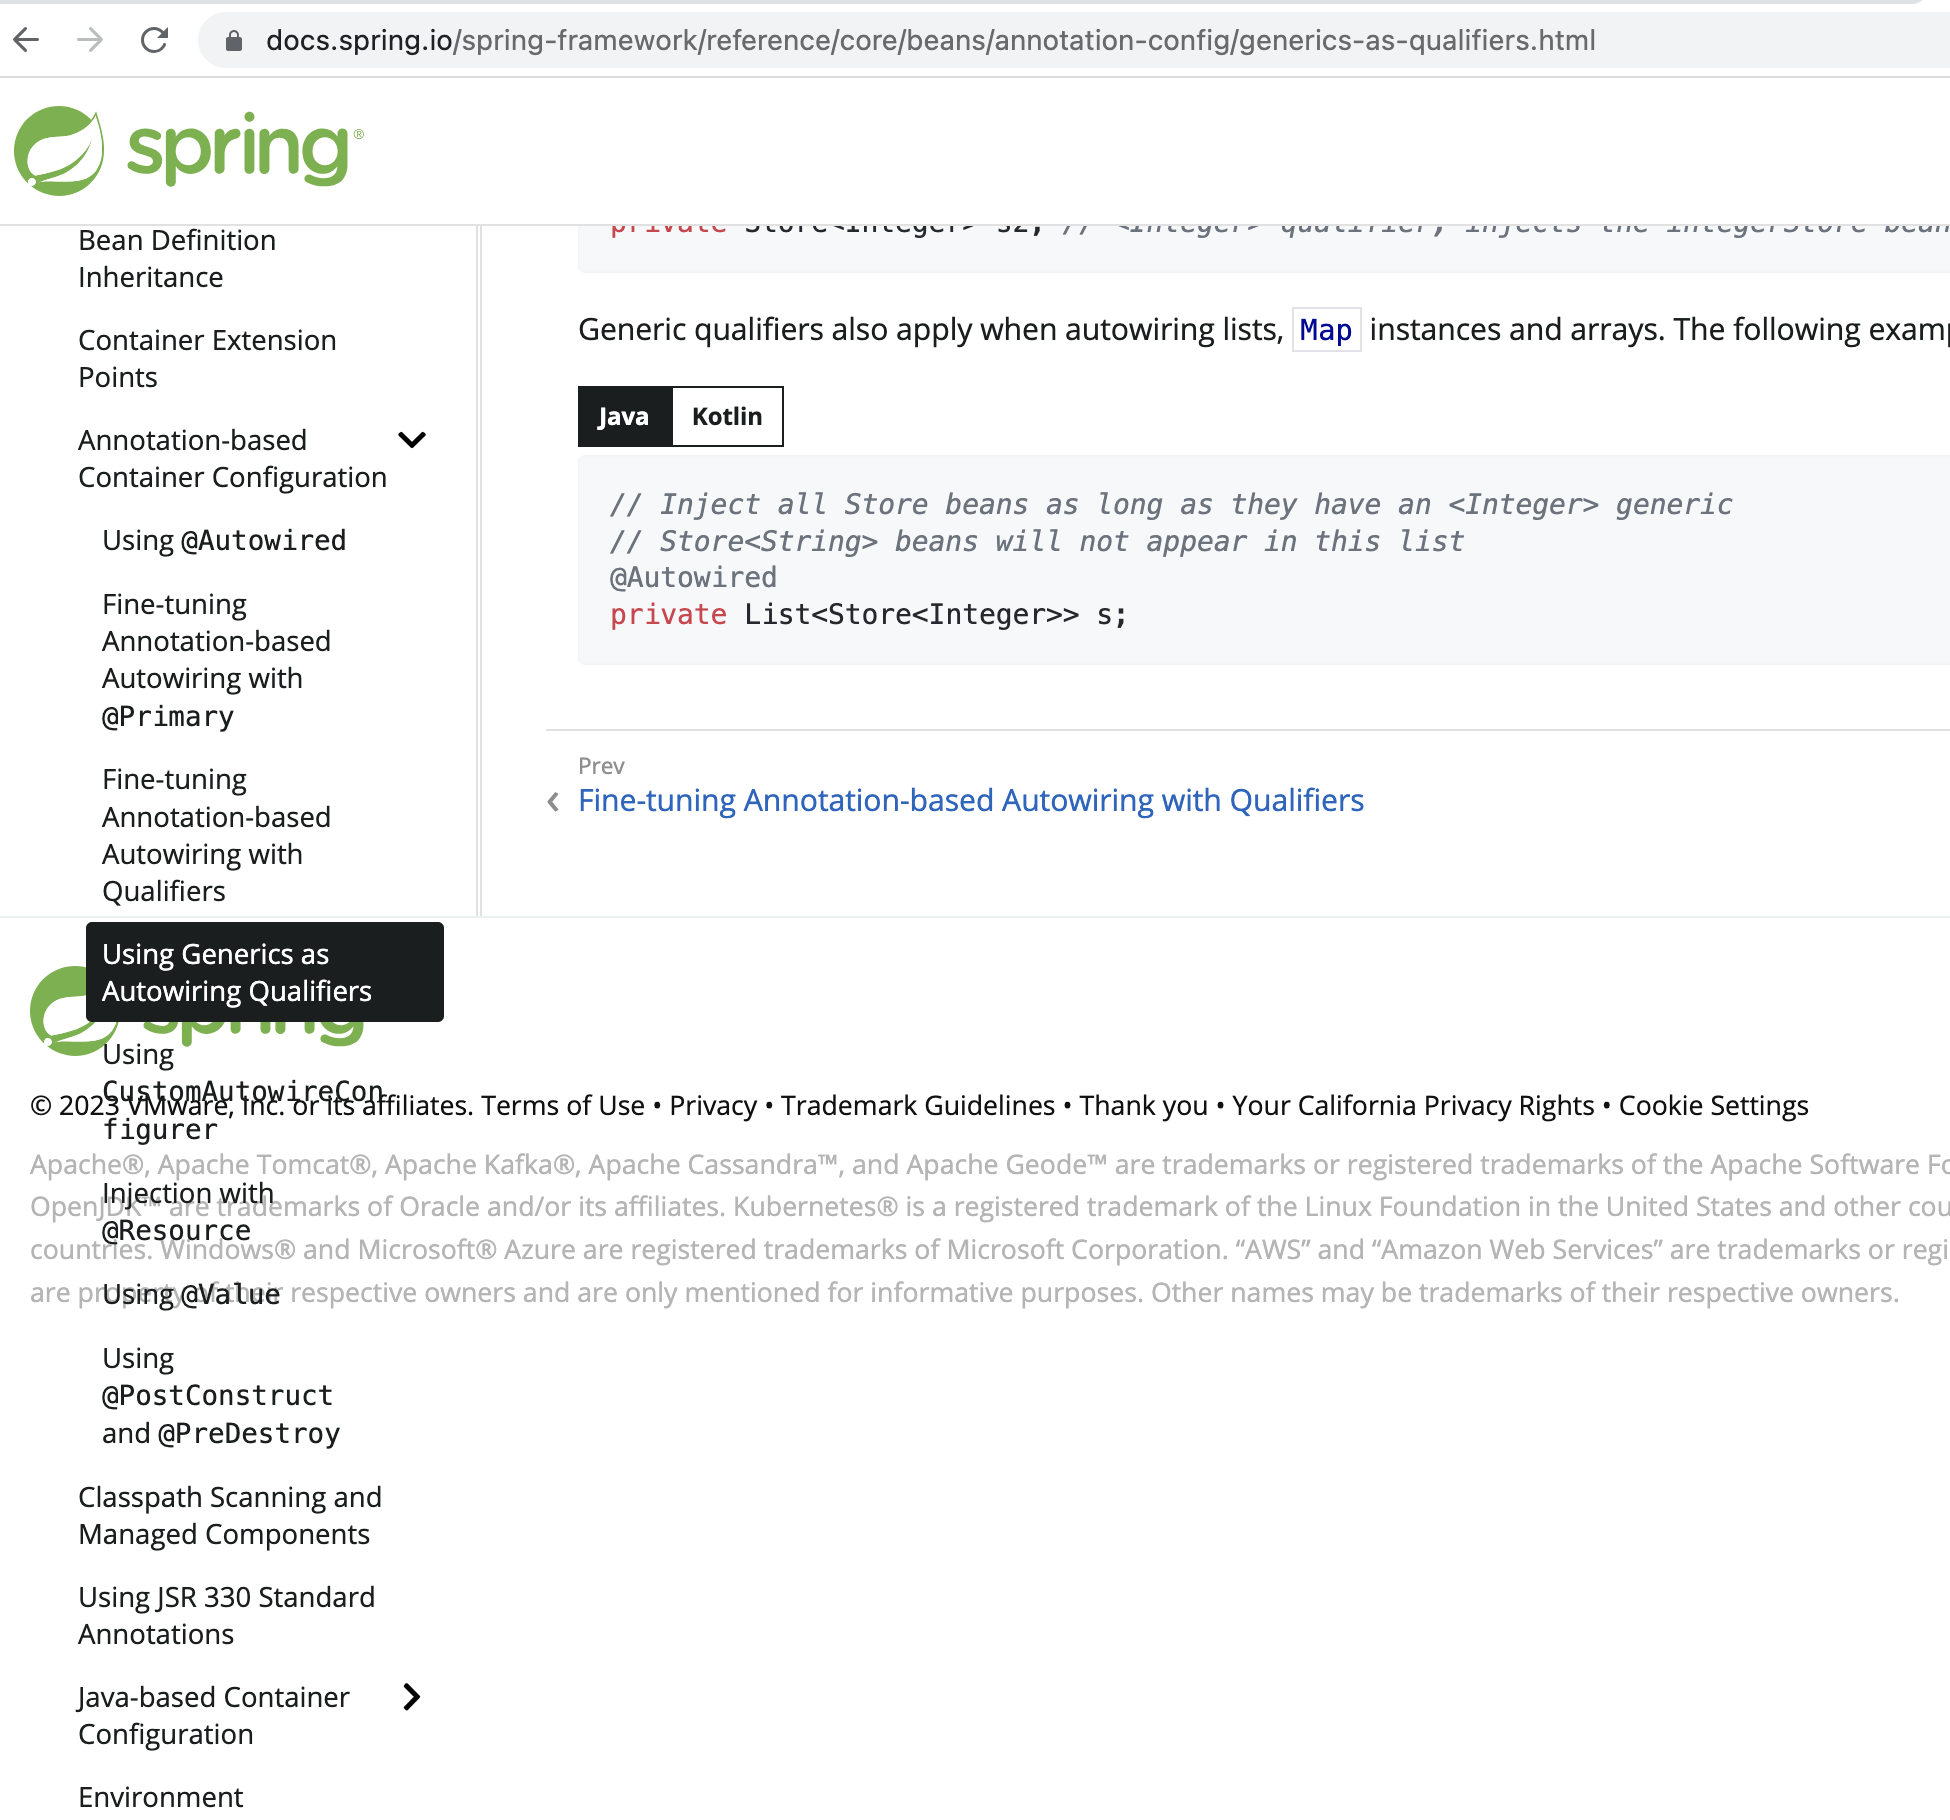
Task: Open Container Extension Points in sidebar
Action: [207, 359]
